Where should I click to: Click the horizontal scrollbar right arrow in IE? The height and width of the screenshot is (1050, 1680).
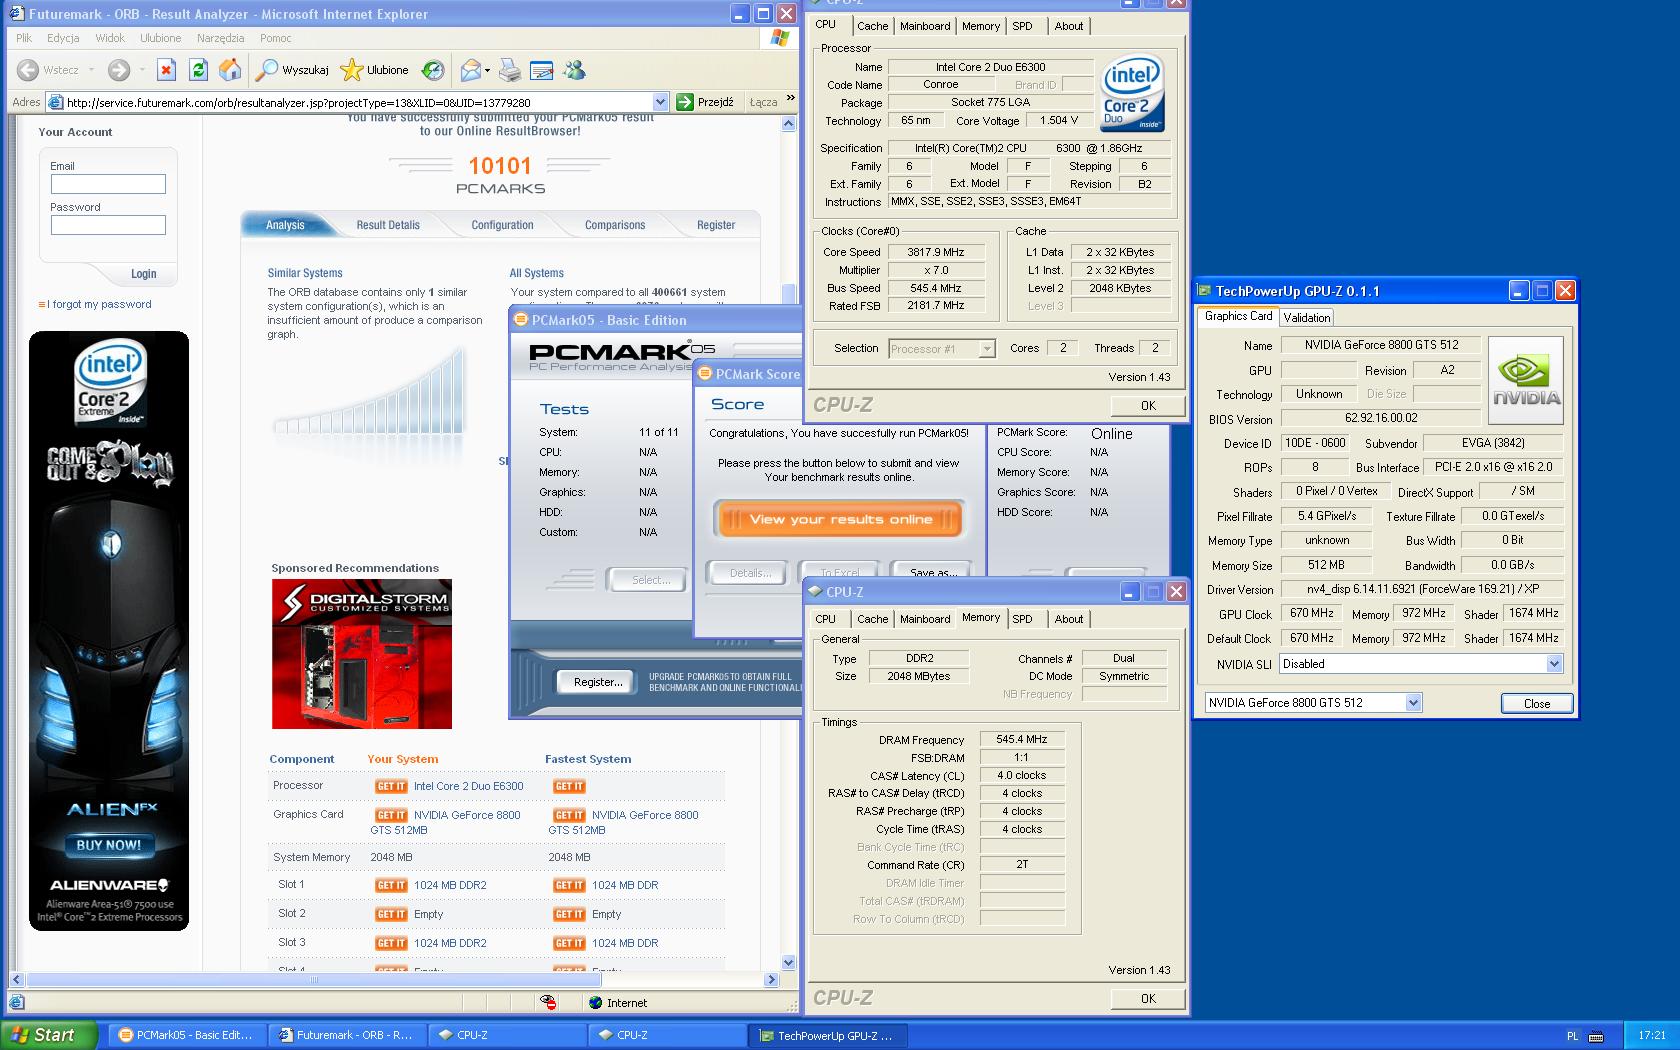pos(771,980)
